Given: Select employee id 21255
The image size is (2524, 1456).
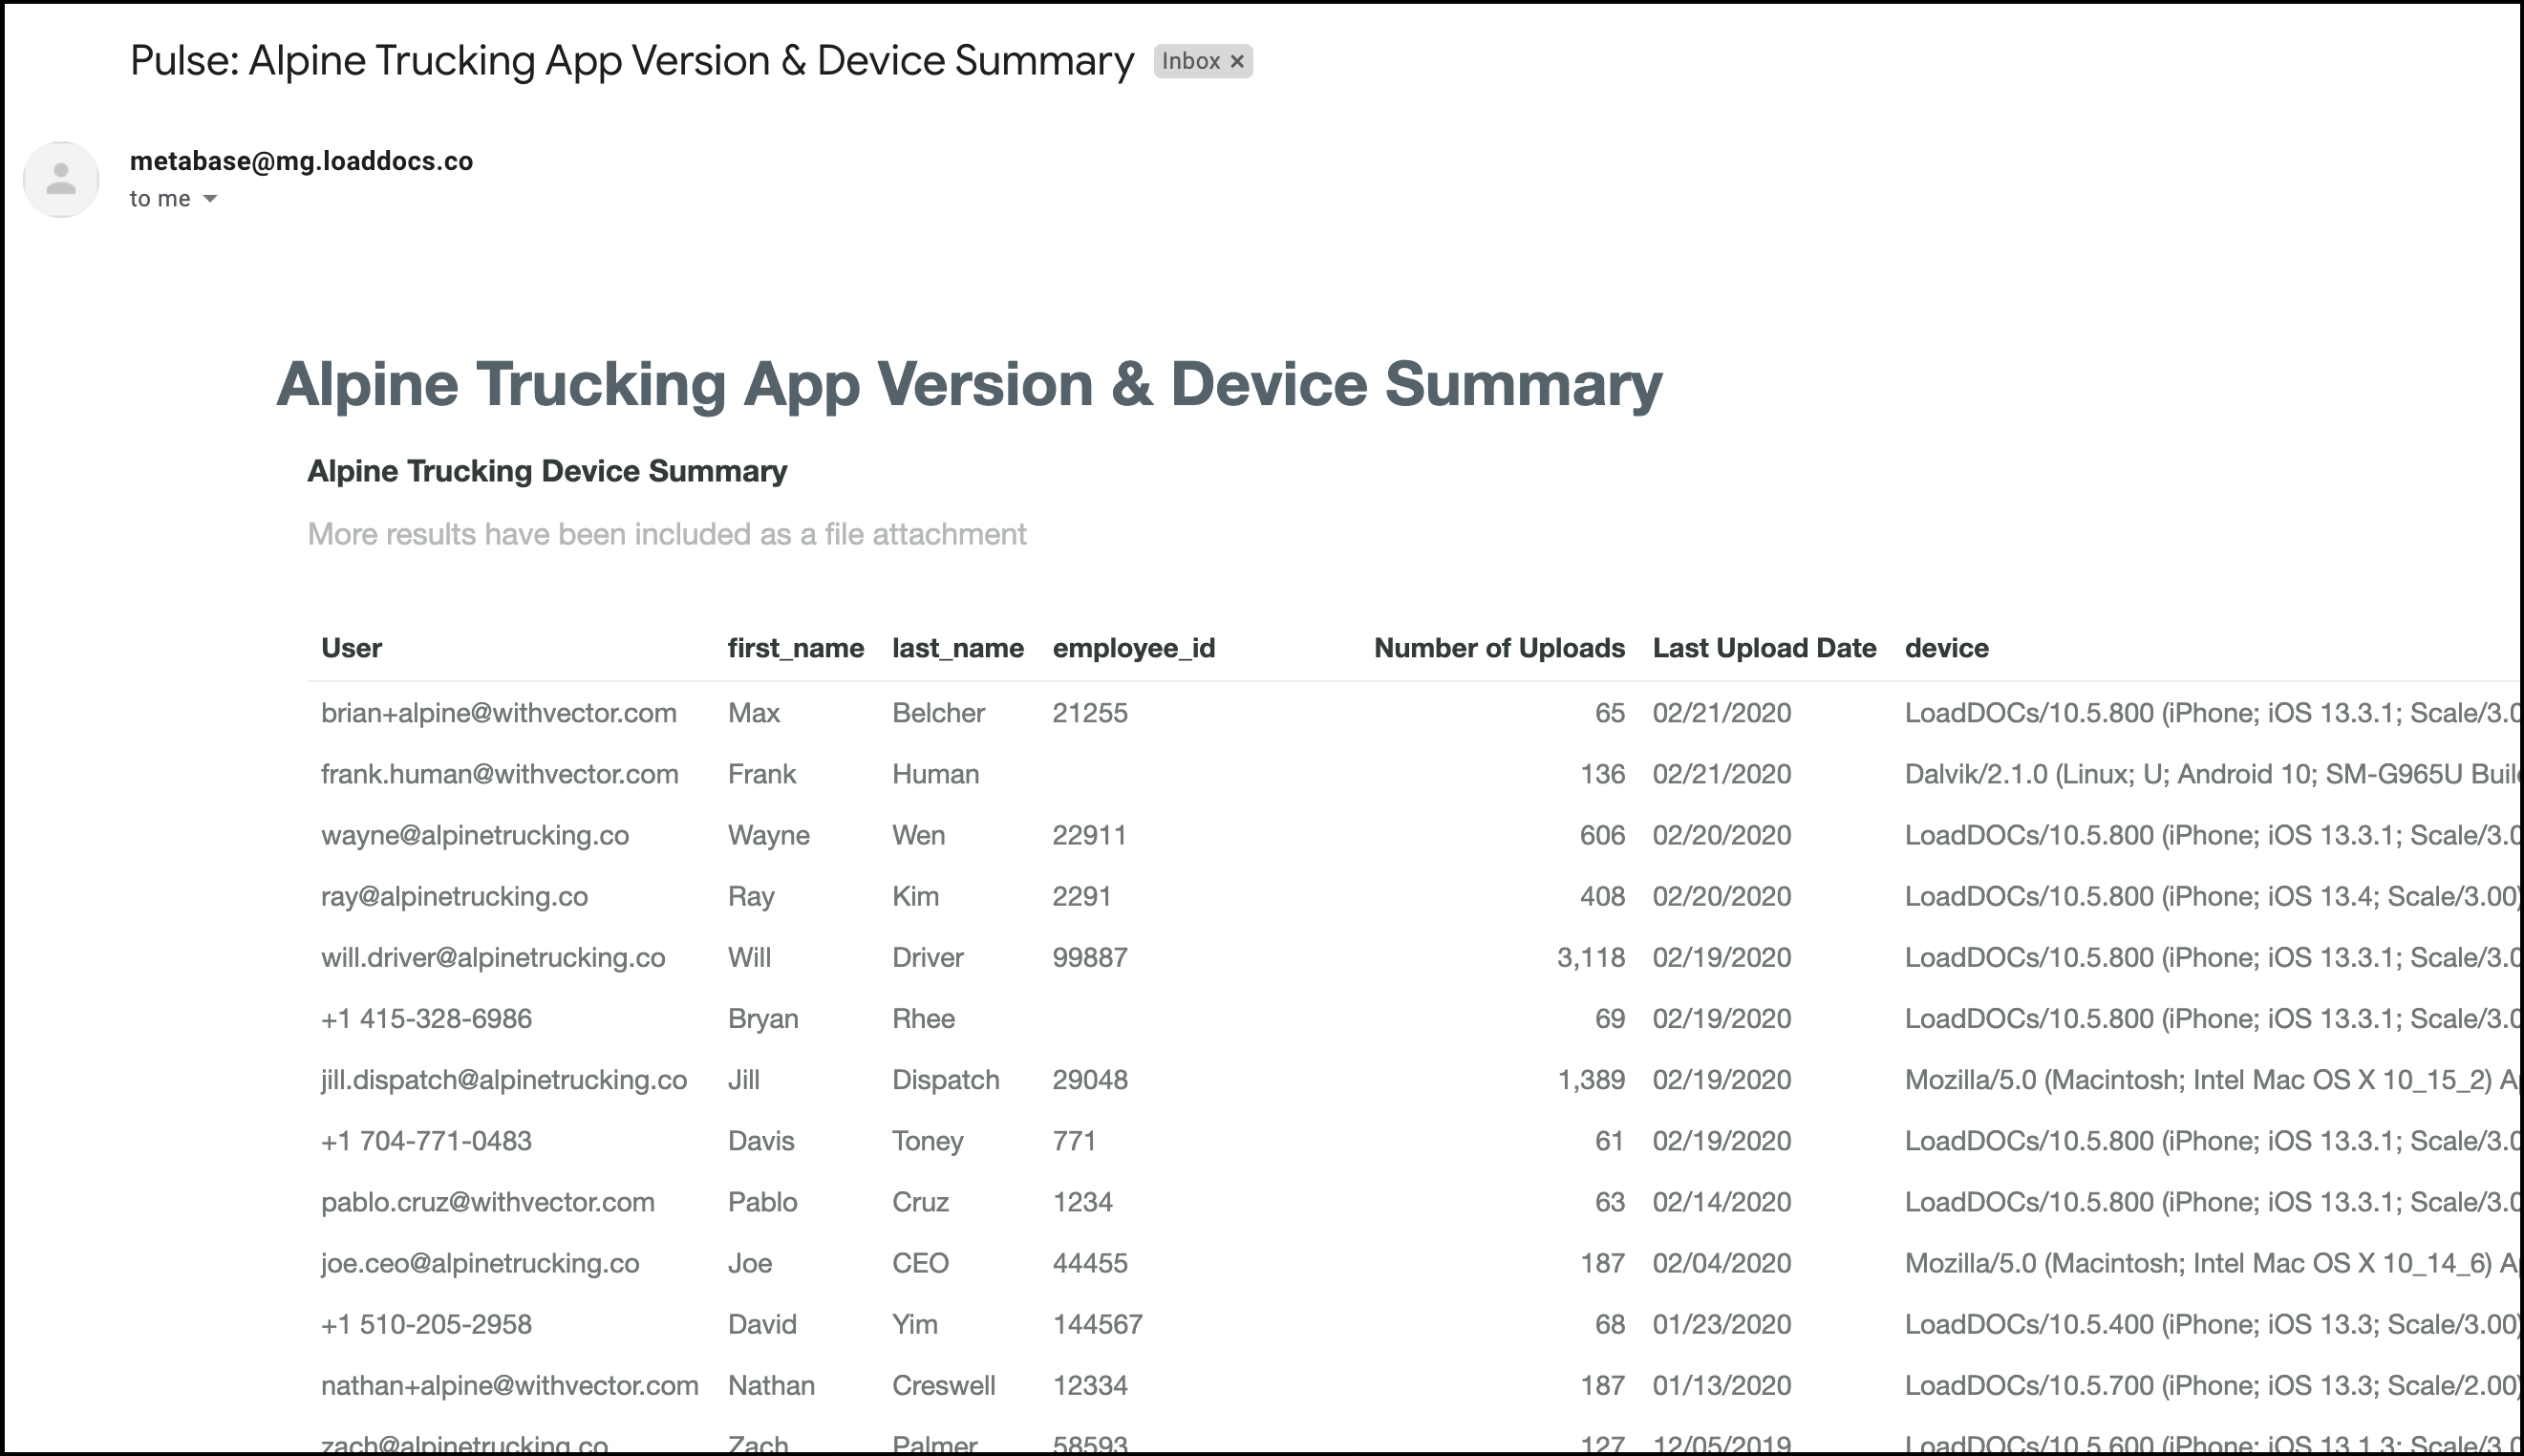Looking at the screenshot, I should 1090,713.
